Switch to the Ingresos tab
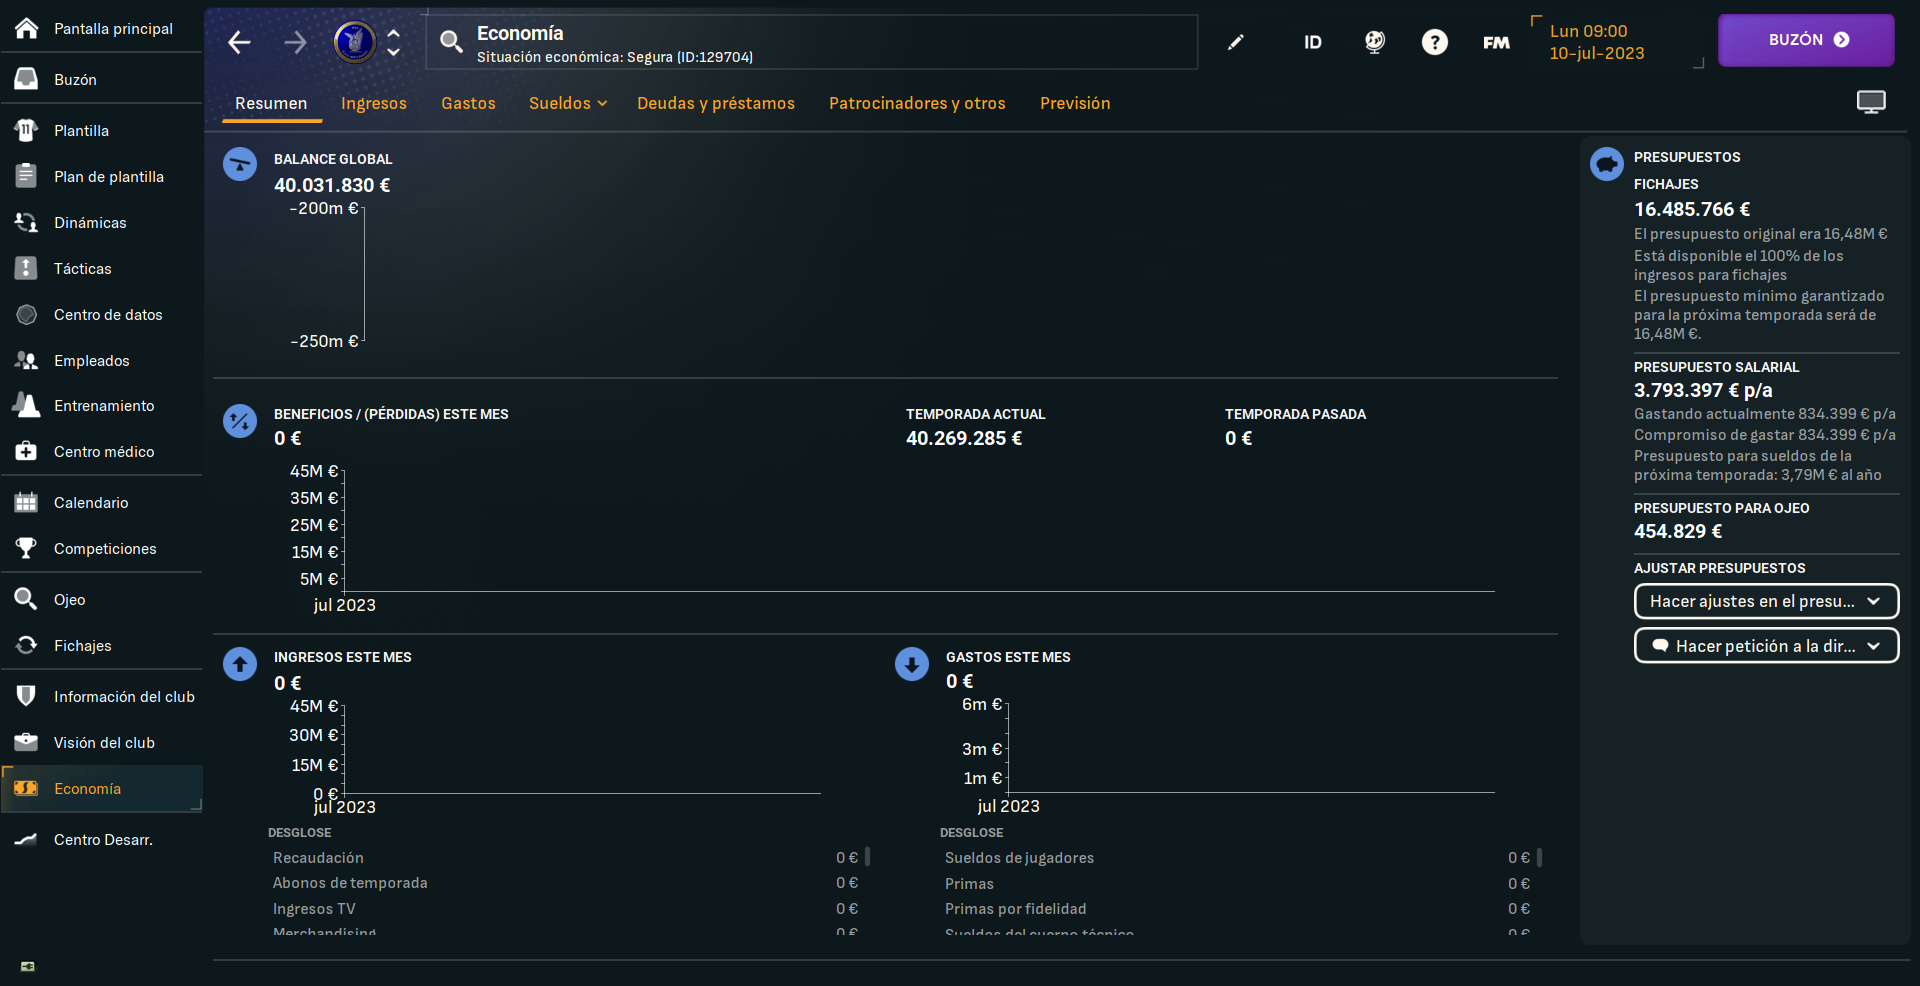Screen dimensions: 1920x986 (x=374, y=103)
